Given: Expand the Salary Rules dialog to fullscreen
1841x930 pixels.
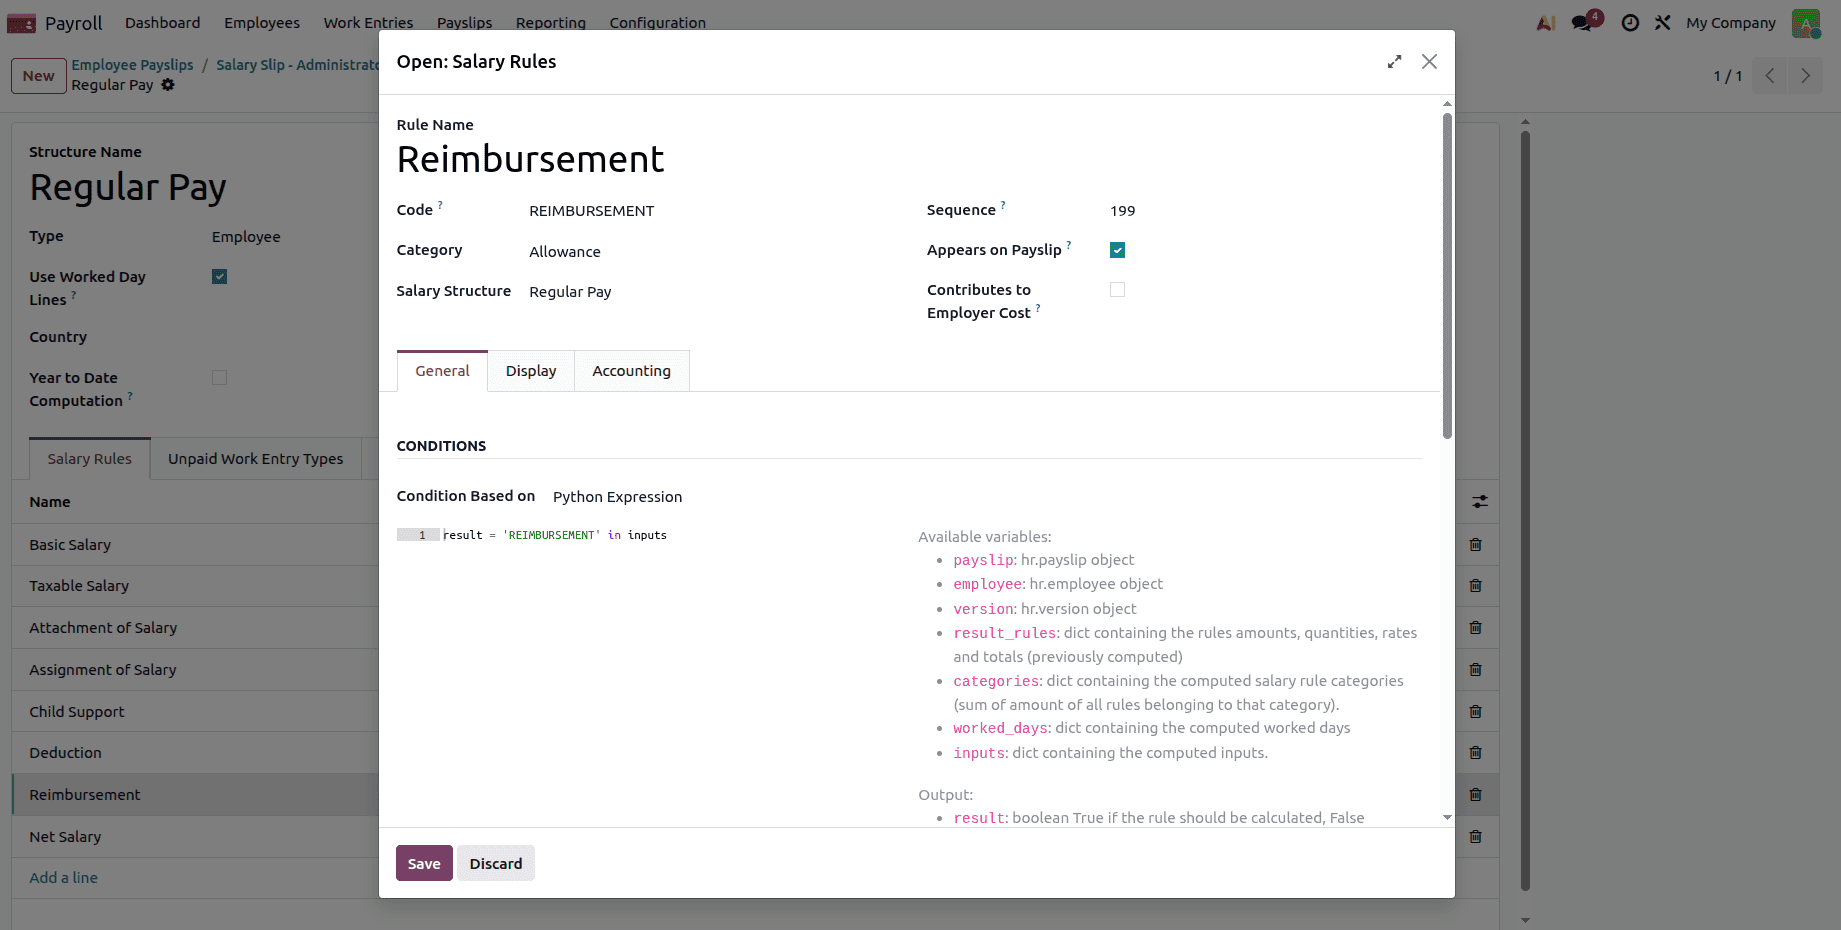Looking at the screenshot, I should tap(1394, 62).
